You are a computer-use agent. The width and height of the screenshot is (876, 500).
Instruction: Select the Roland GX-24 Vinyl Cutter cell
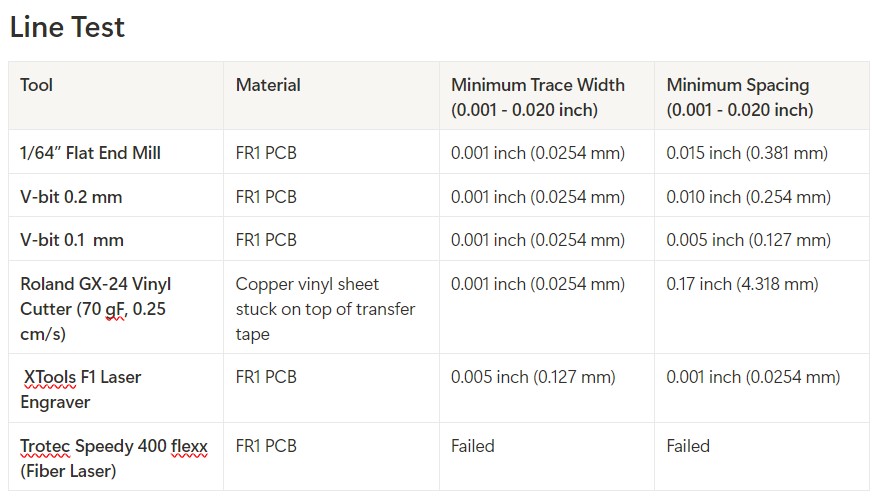coord(116,307)
